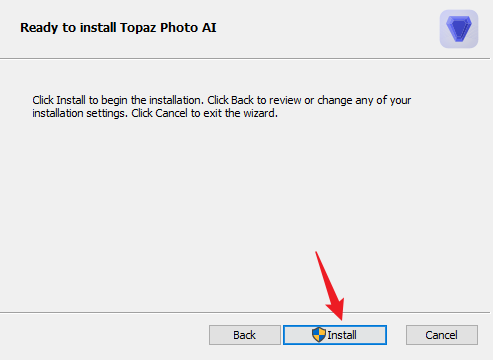The width and height of the screenshot is (493, 360).
Task: Cancel the Topaz Photo AI setup wizard
Action: (x=442, y=335)
